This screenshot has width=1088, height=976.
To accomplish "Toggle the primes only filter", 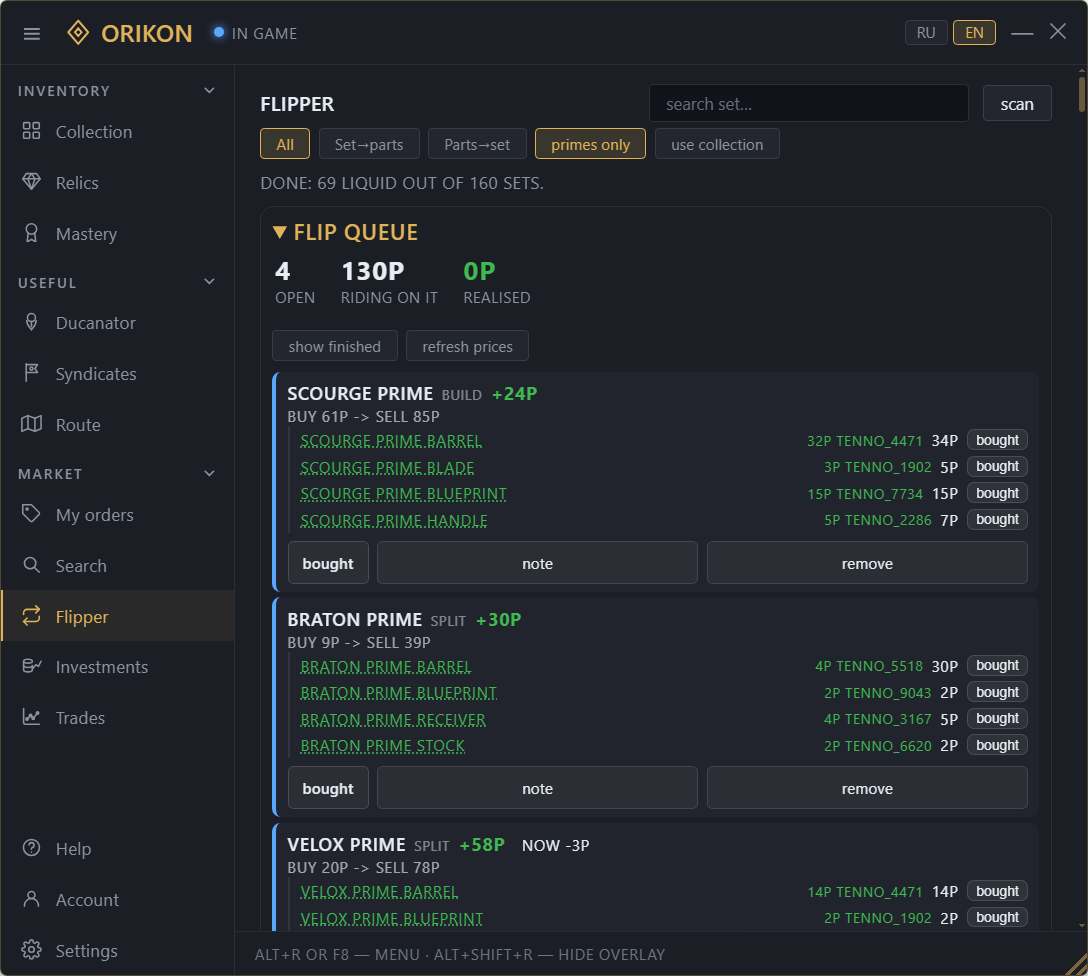I will (x=590, y=144).
